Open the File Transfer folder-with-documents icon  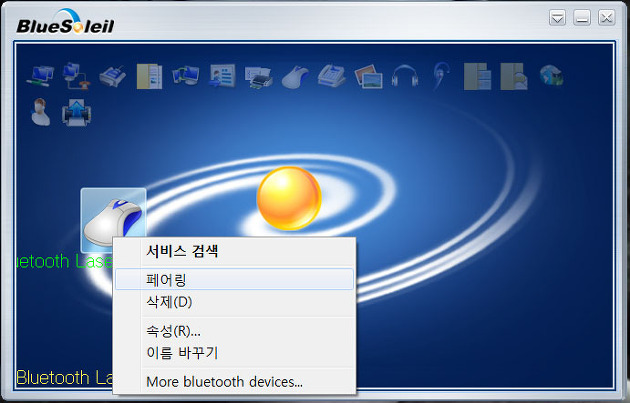(149, 76)
